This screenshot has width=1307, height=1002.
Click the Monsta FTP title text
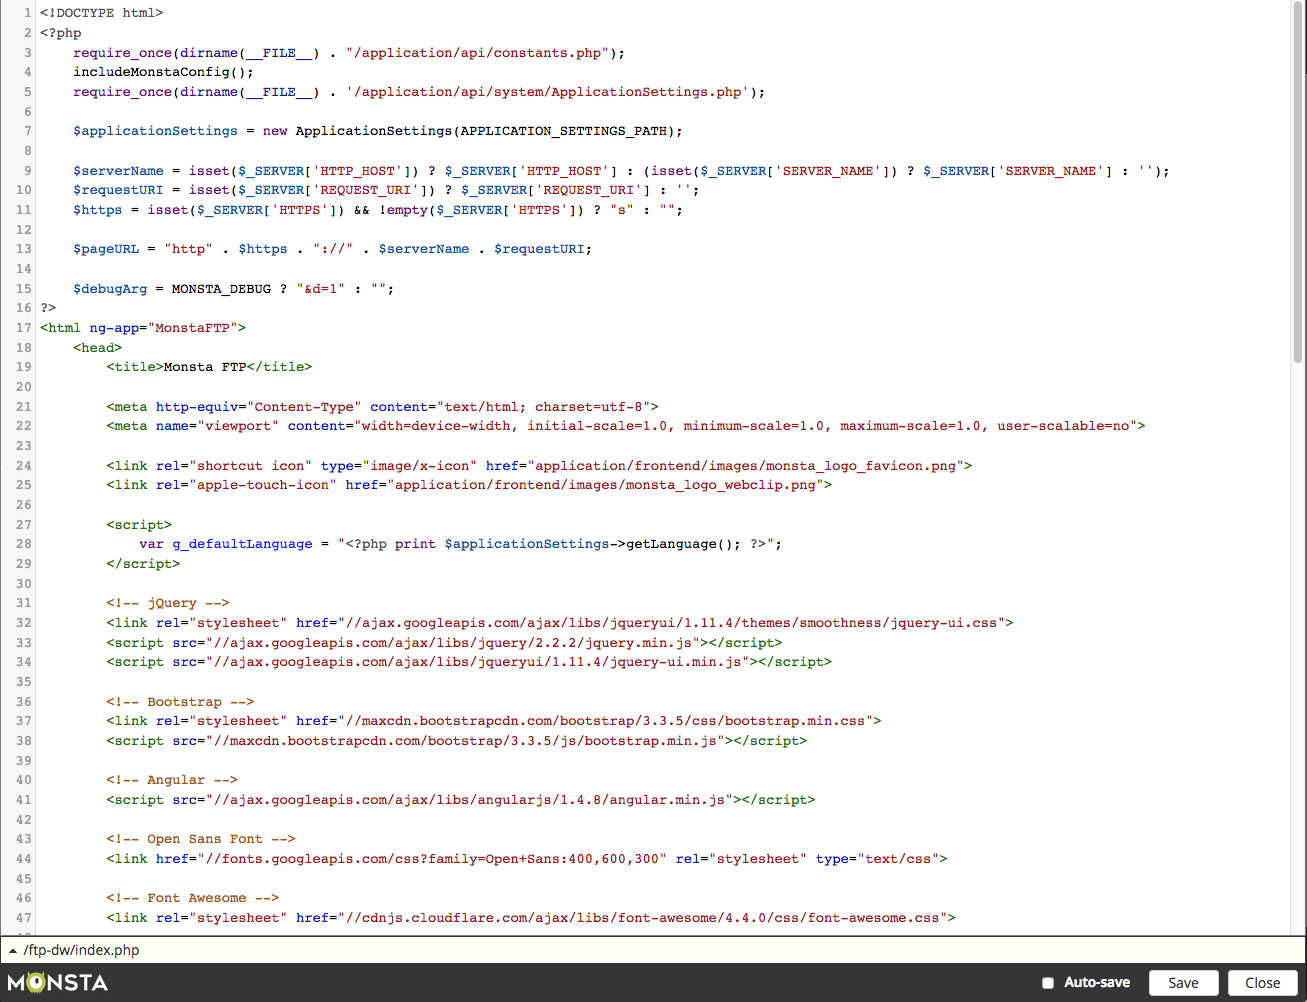[x=204, y=367]
